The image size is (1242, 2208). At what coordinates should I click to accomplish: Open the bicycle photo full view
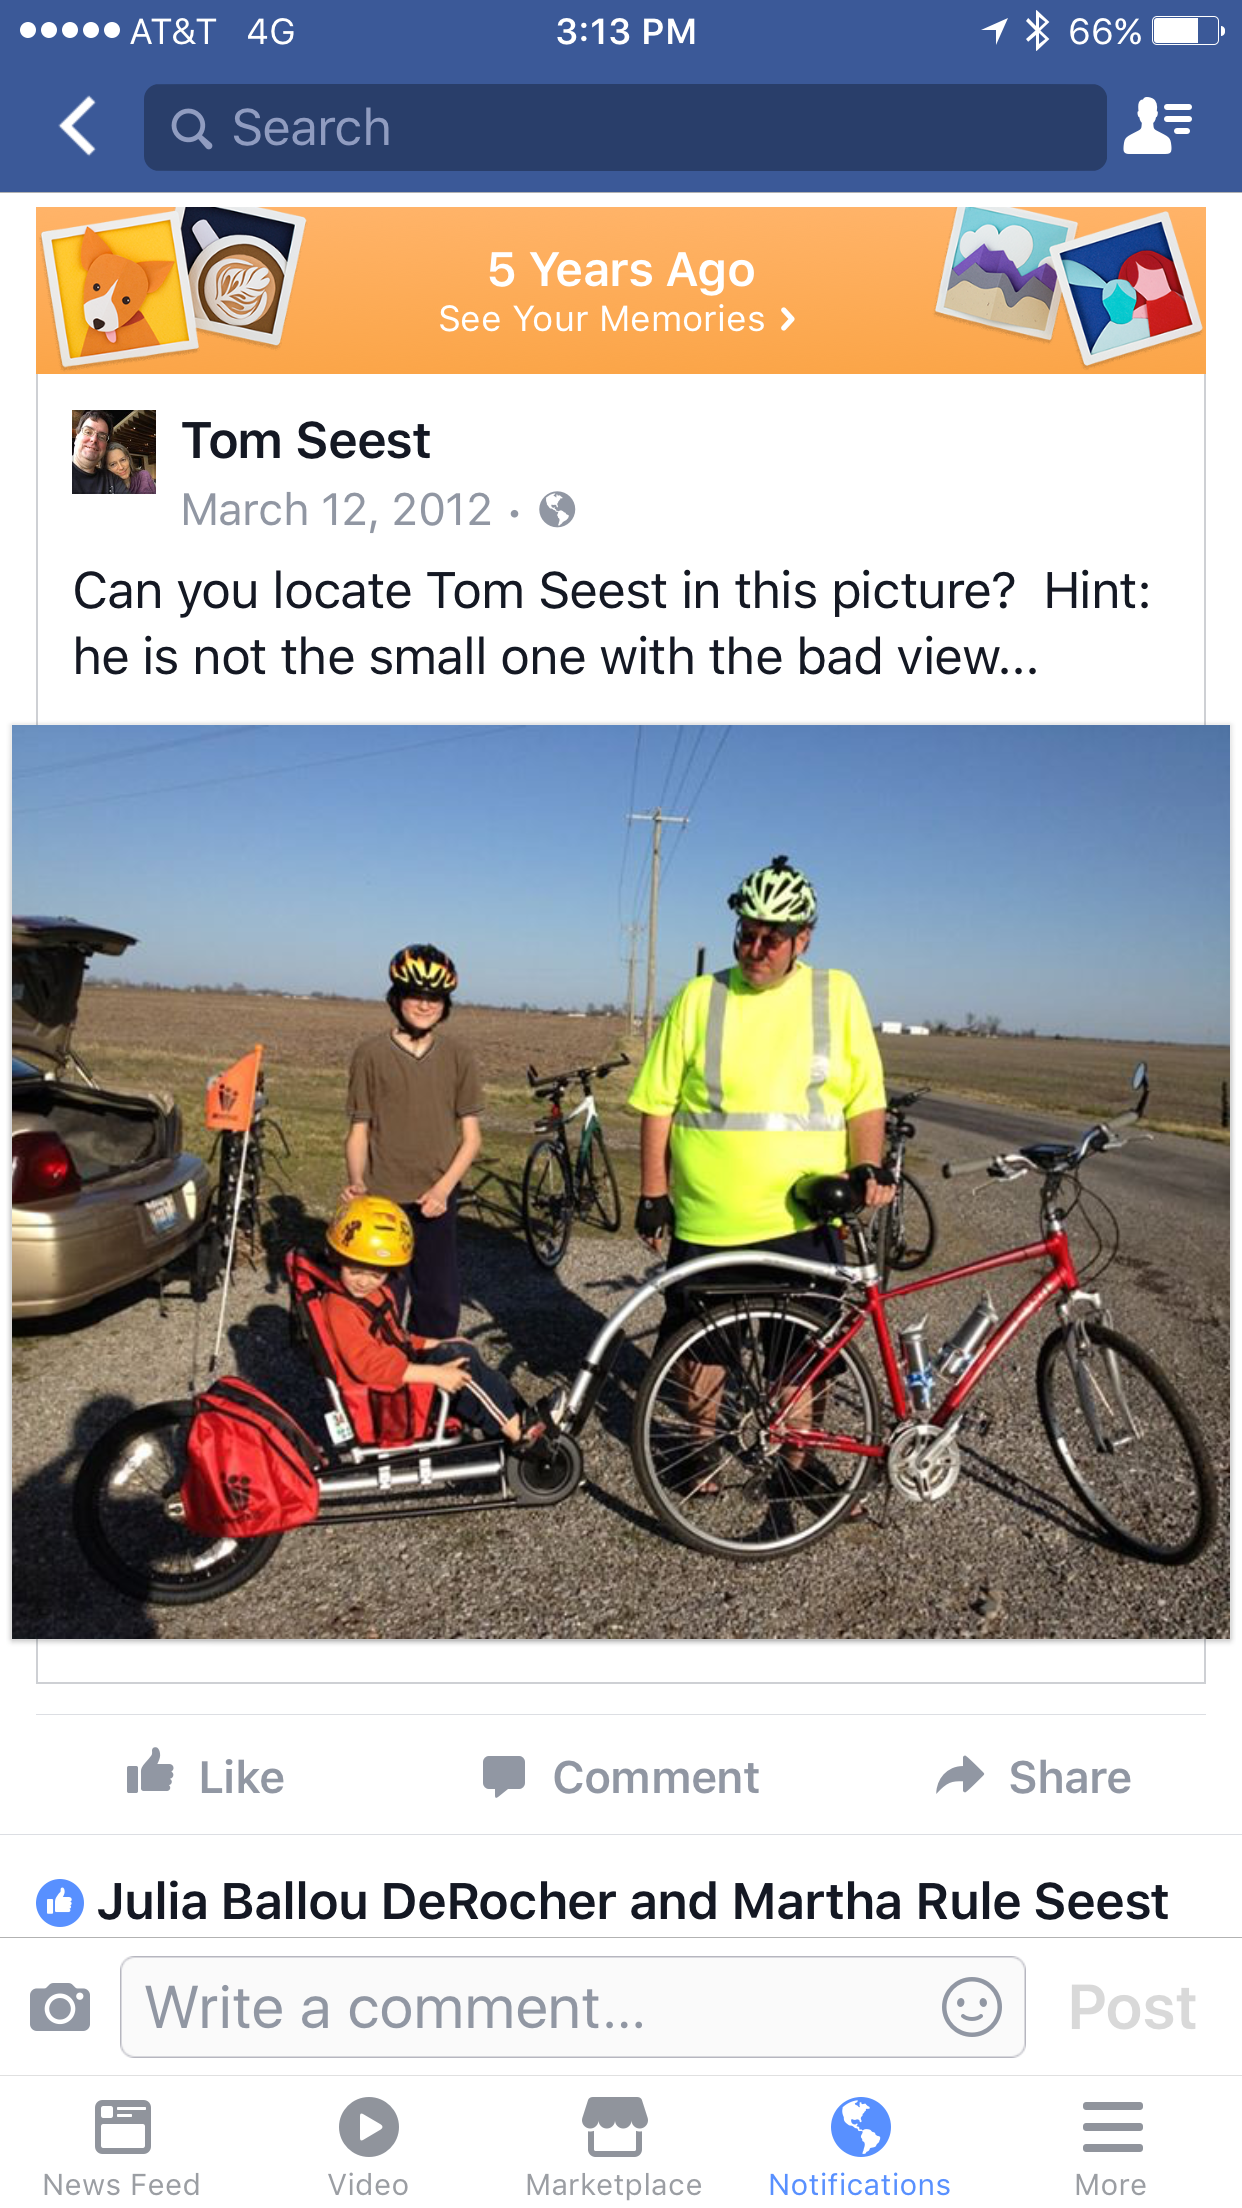coord(621,1181)
